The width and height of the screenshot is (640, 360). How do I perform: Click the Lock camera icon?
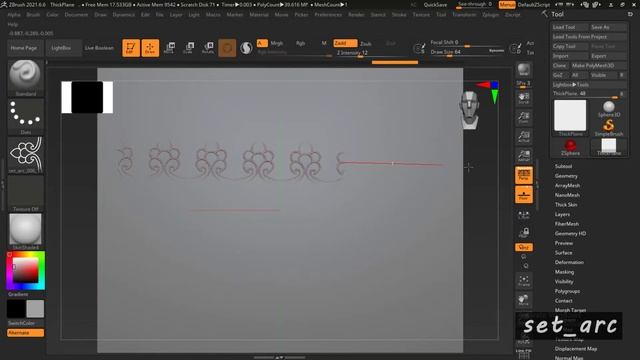(524, 233)
